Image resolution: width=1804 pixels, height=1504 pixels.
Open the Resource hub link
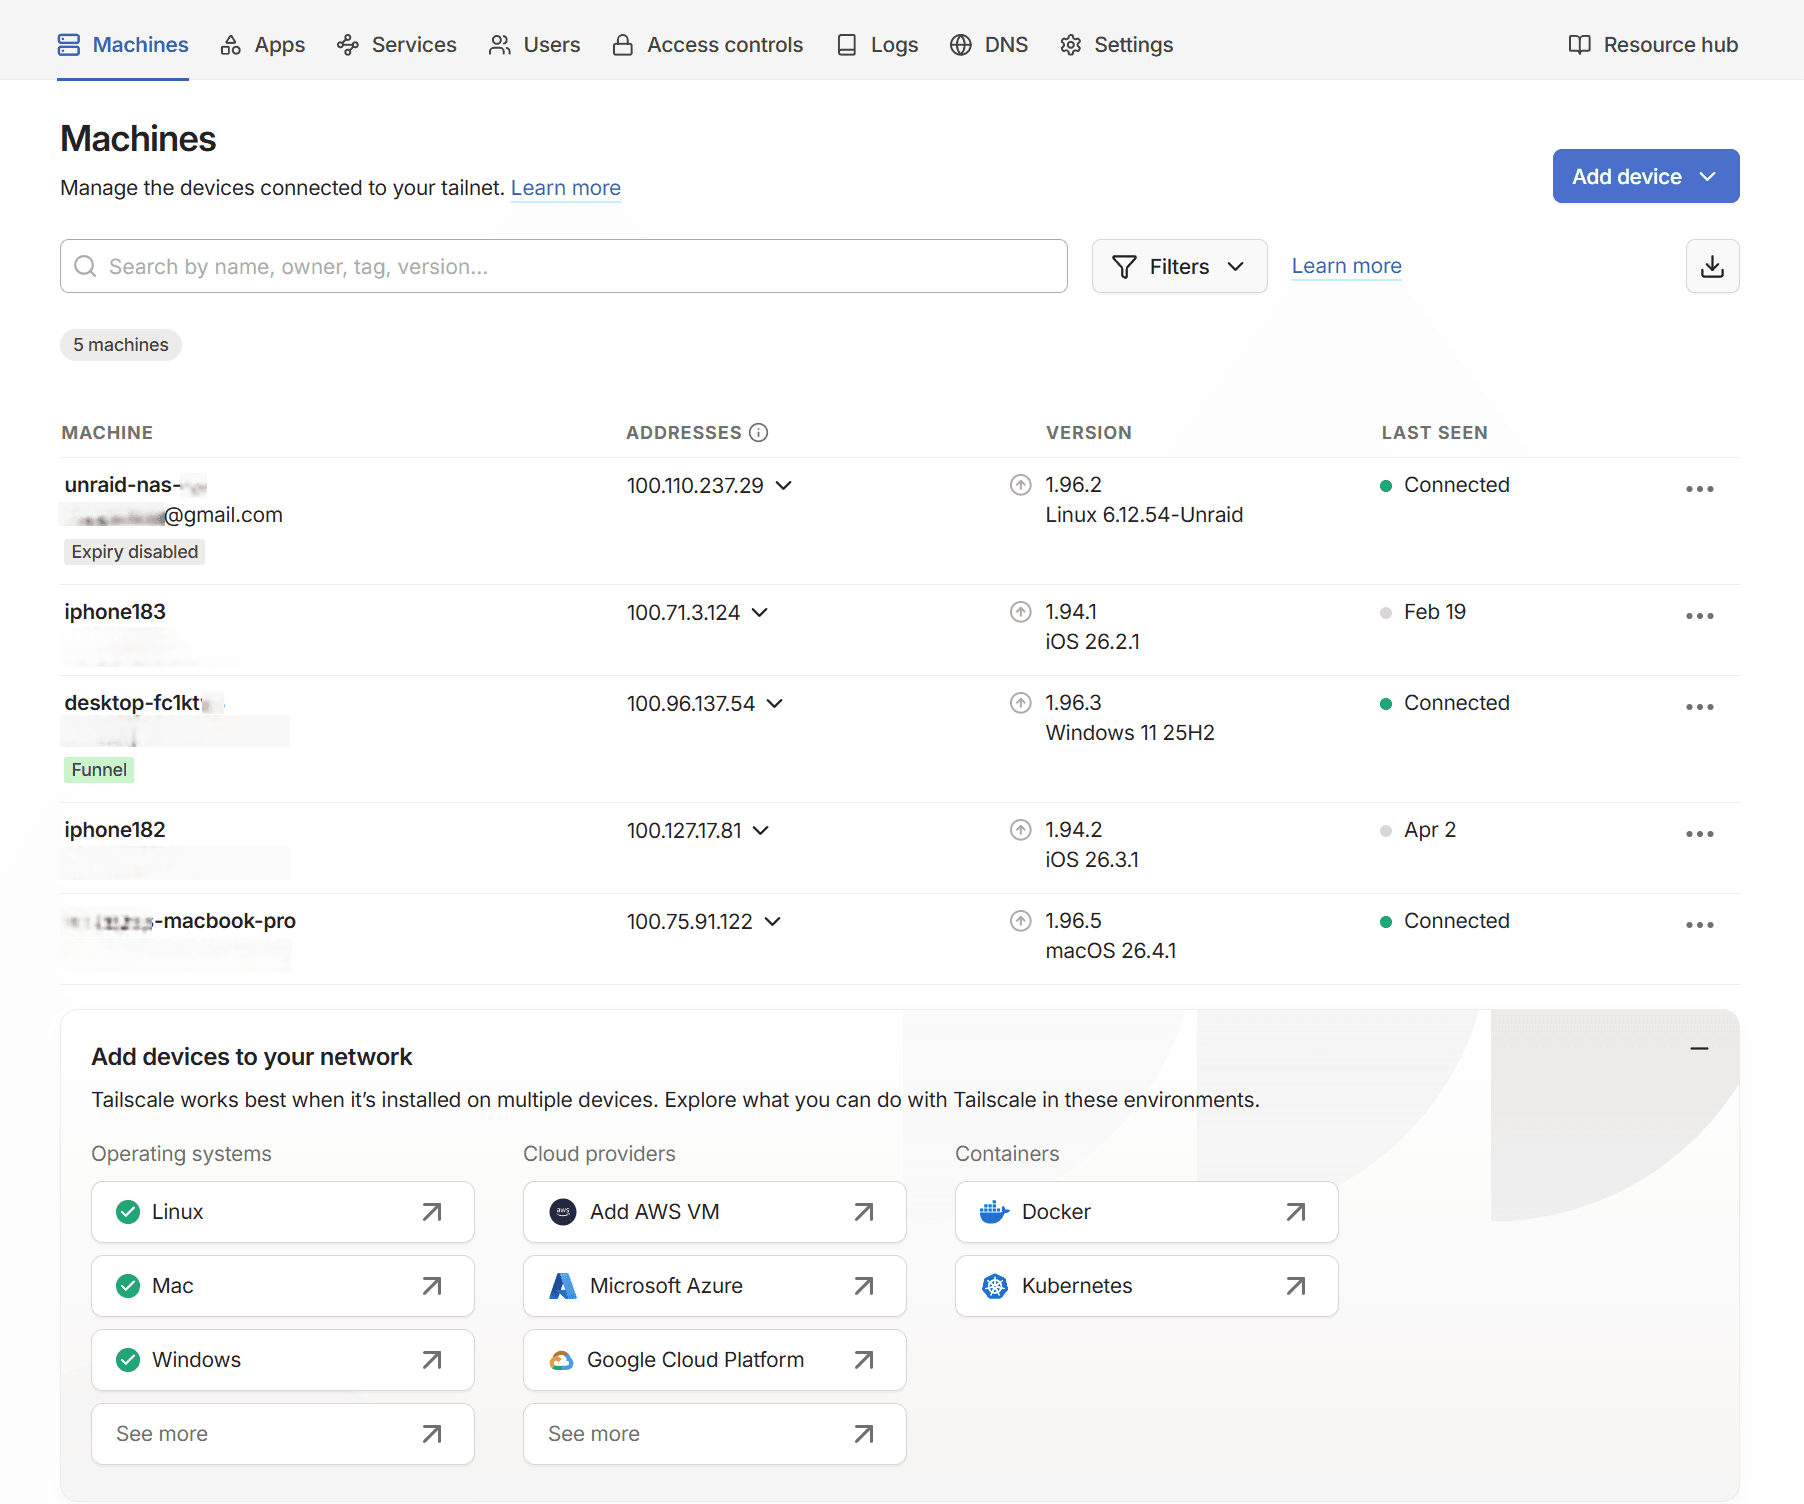pos(1654,45)
